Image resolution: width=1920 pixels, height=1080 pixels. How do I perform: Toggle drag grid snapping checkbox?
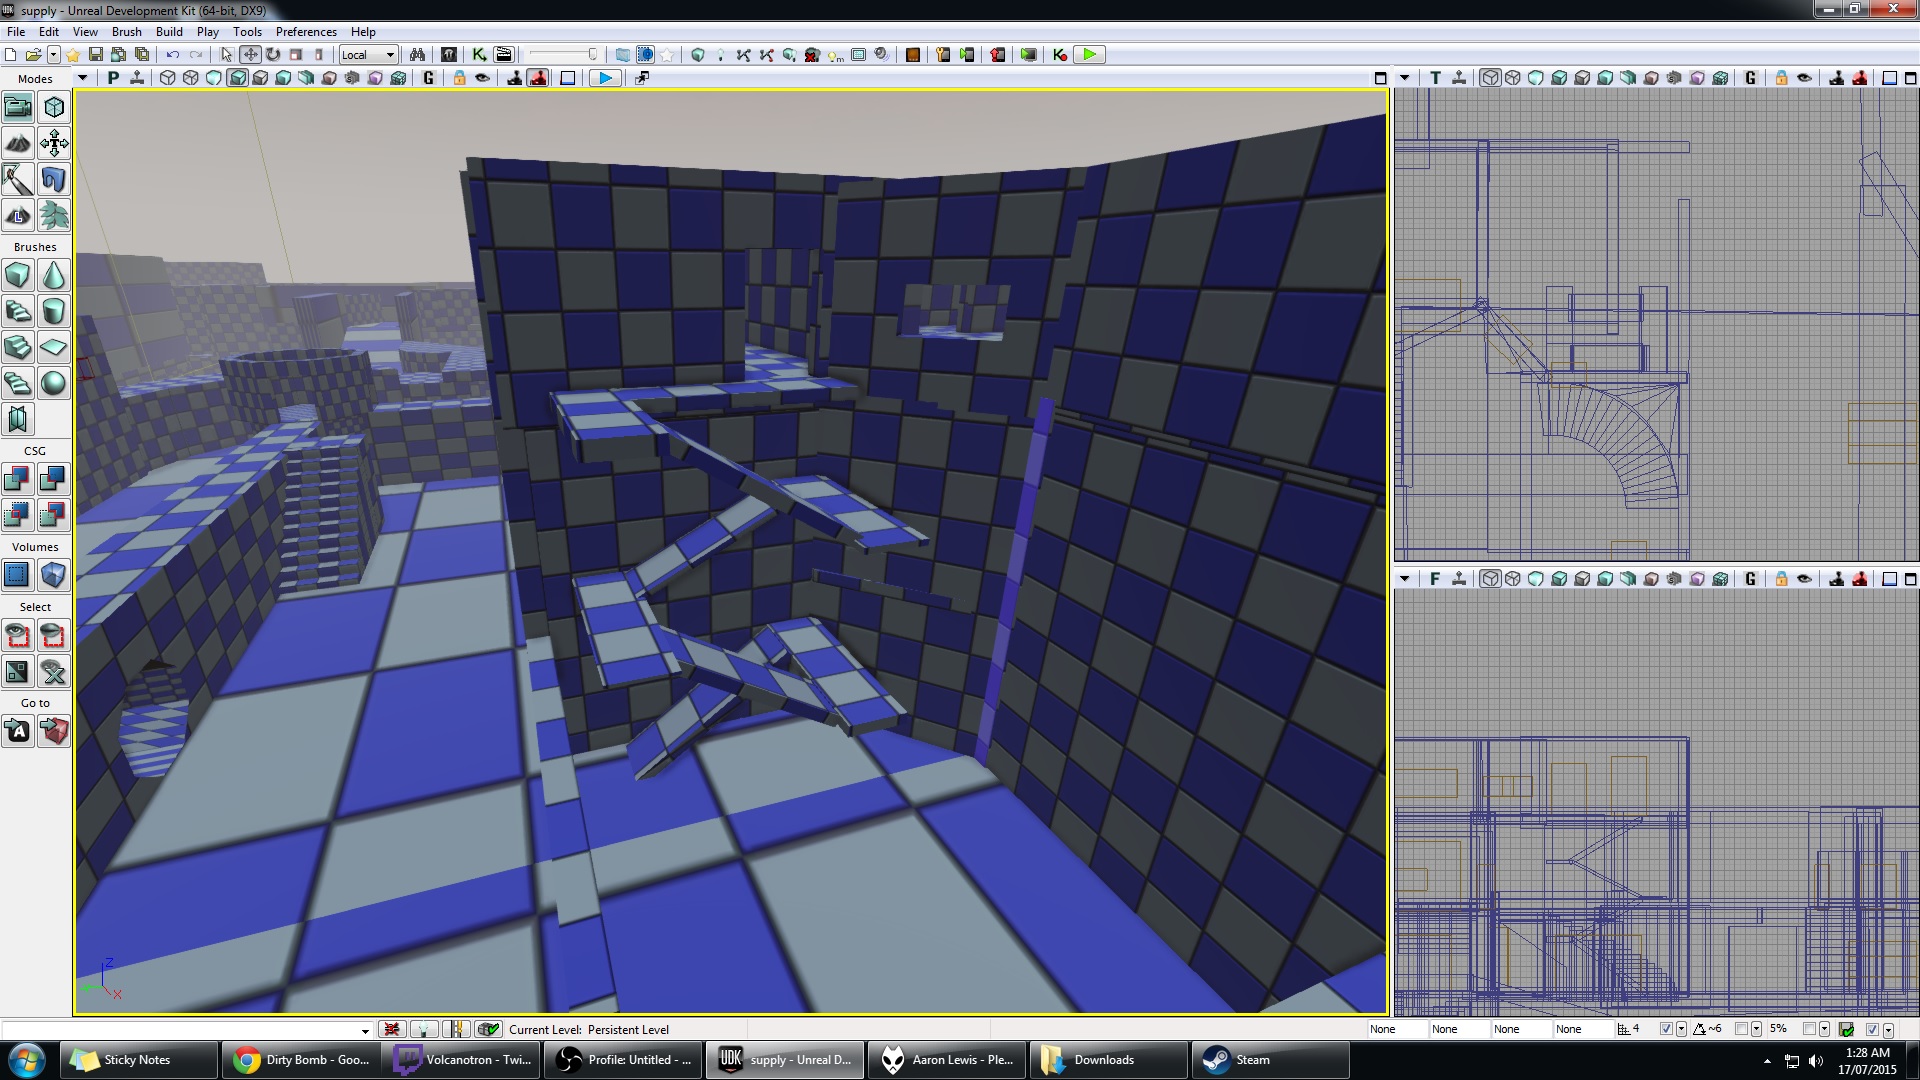(x=1666, y=1029)
